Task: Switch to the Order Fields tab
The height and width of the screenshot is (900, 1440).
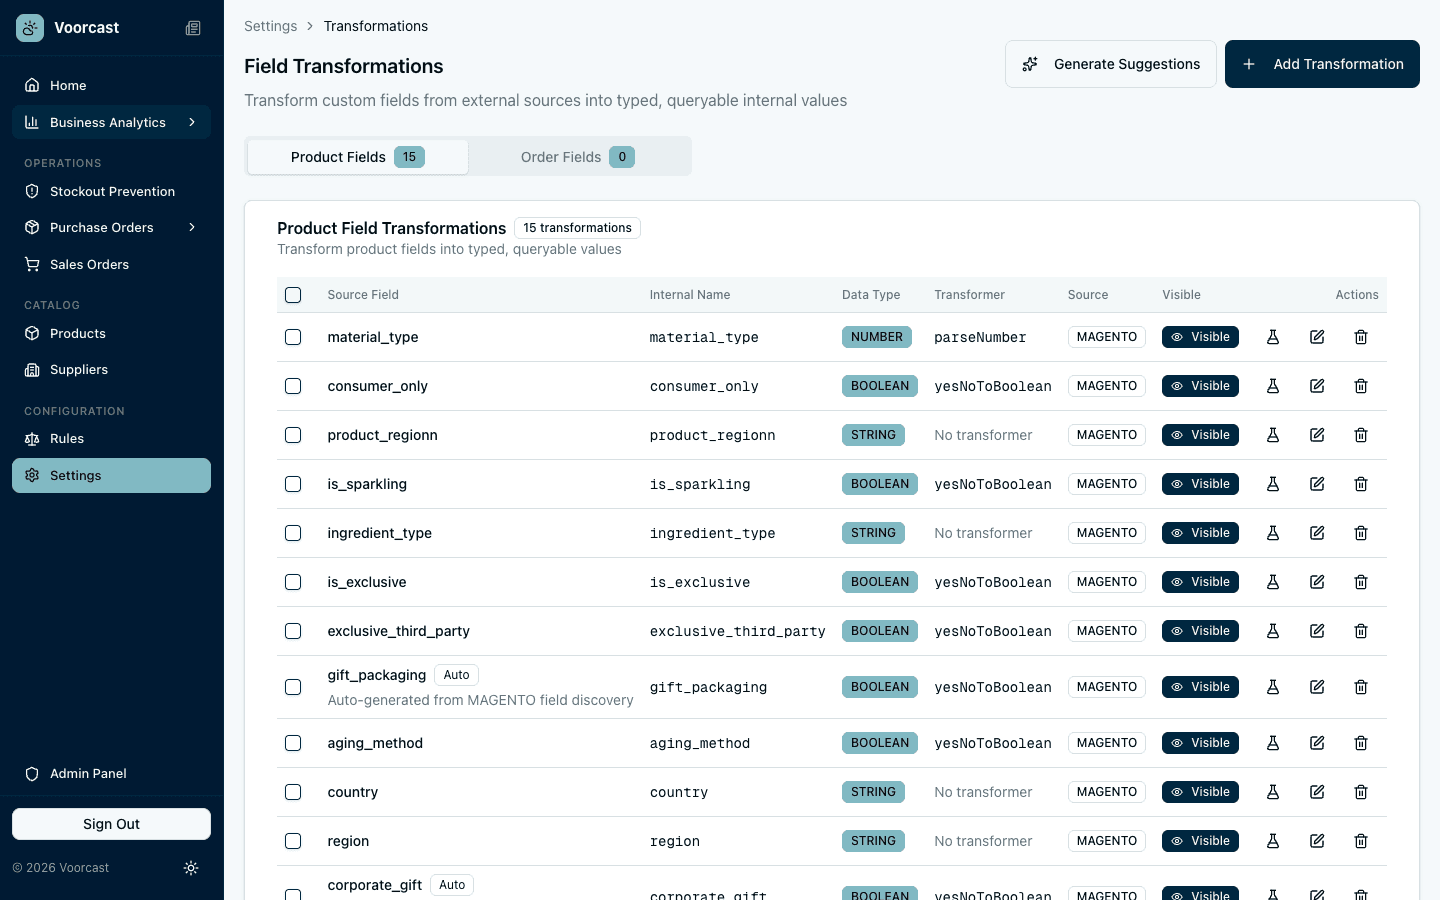Action: click(x=579, y=156)
